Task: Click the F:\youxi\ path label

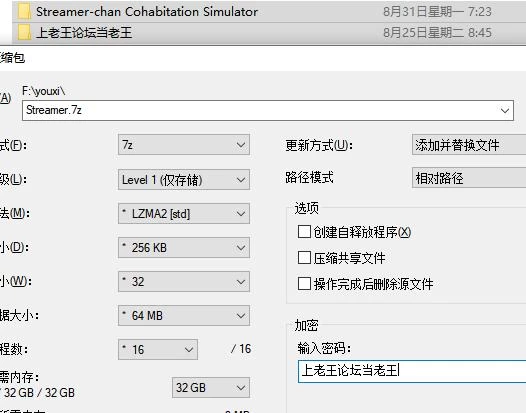Action: (44, 91)
